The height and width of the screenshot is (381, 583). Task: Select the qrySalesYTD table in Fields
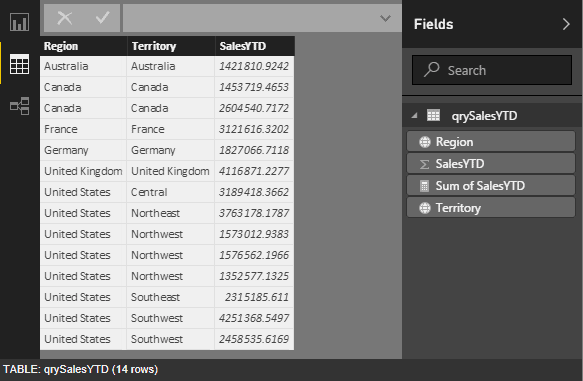(493, 116)
